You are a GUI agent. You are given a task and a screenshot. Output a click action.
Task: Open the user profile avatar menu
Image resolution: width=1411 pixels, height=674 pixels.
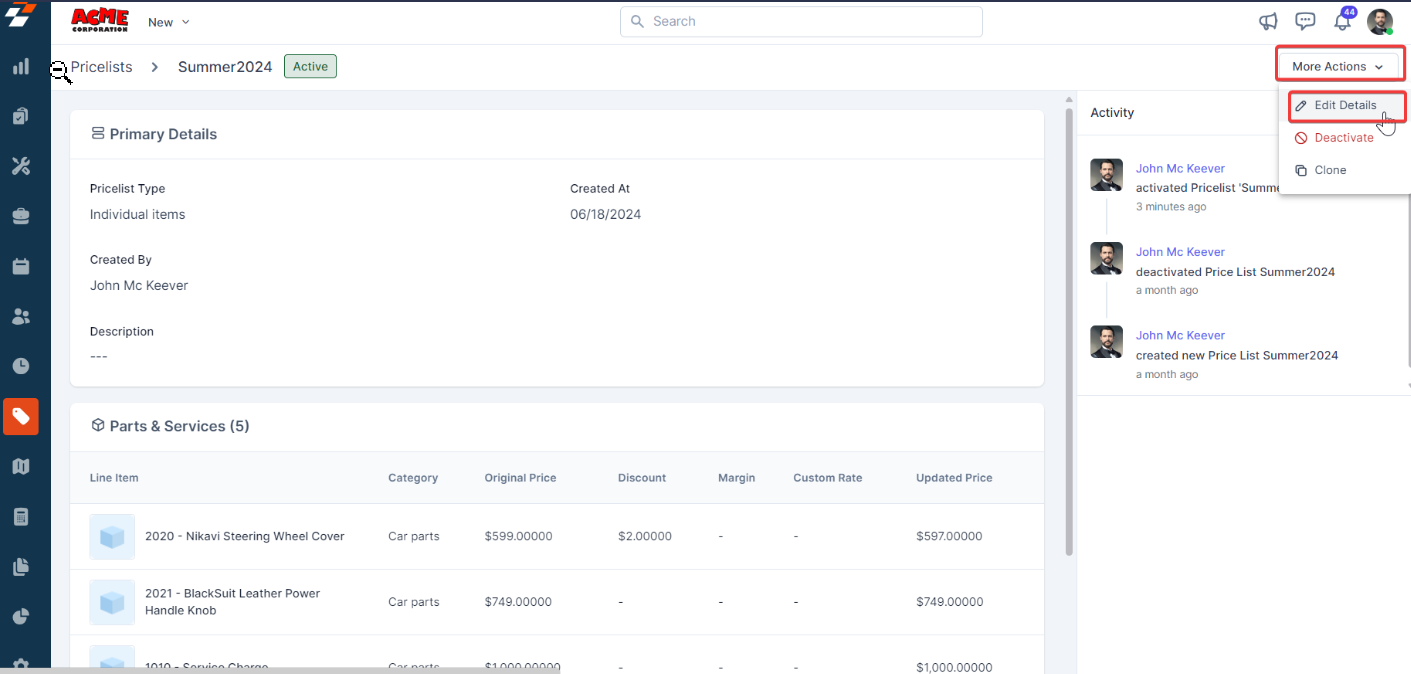[x=1380, y=22]
